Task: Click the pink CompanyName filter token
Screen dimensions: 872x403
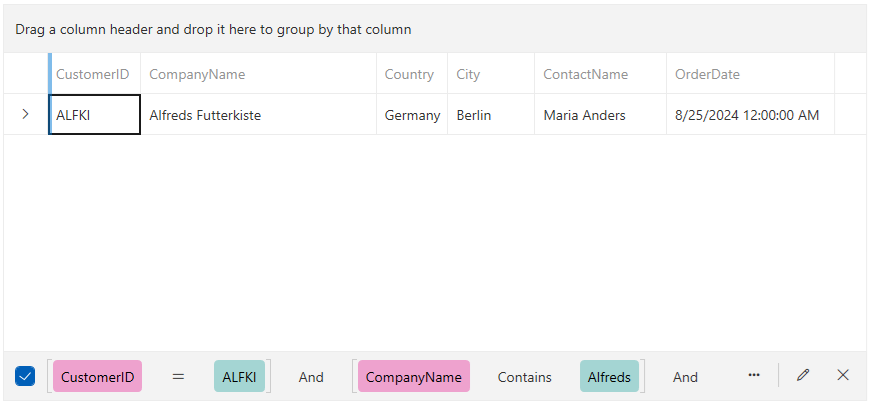Action: (413, 377)
